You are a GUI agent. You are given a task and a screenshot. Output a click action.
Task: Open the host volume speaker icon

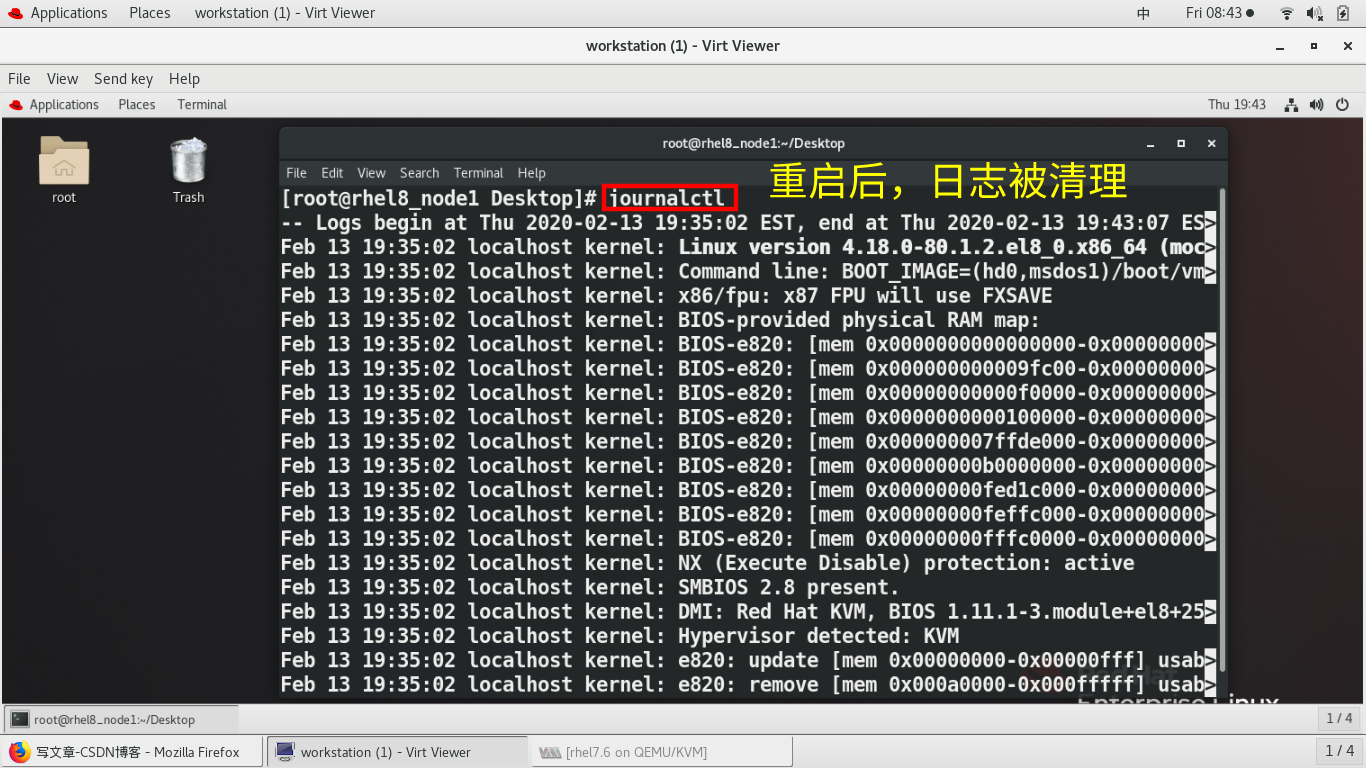[1315, 13]
